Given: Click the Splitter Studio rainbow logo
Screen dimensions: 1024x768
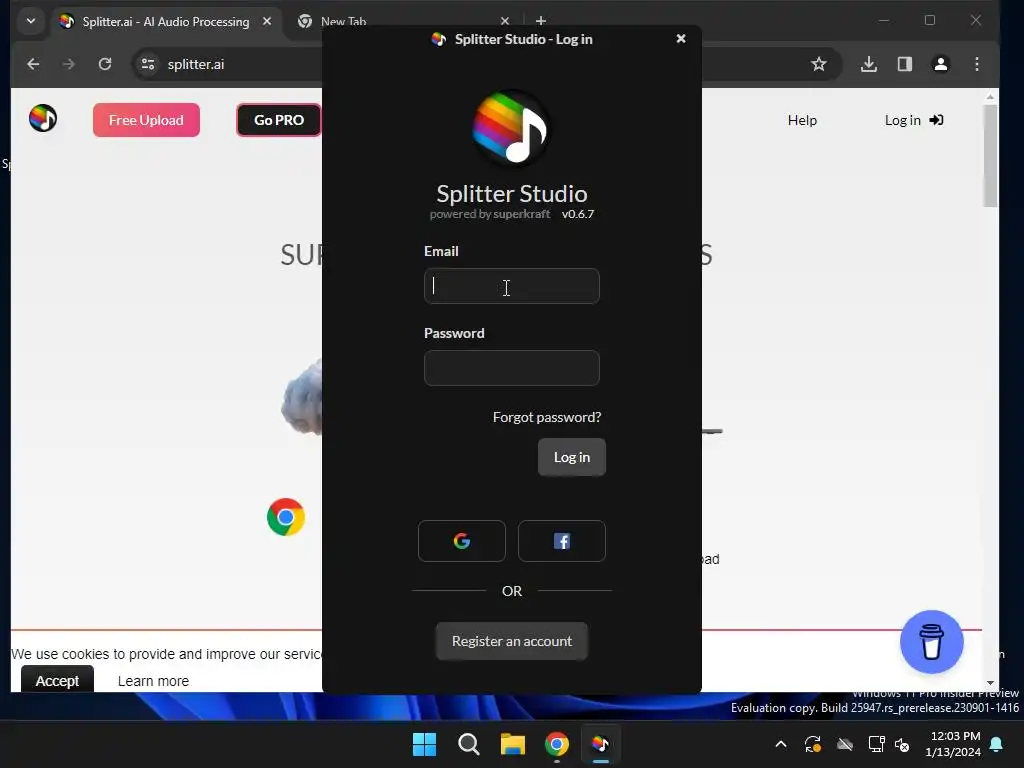Looking at the screenshot, I should [511, 128].
